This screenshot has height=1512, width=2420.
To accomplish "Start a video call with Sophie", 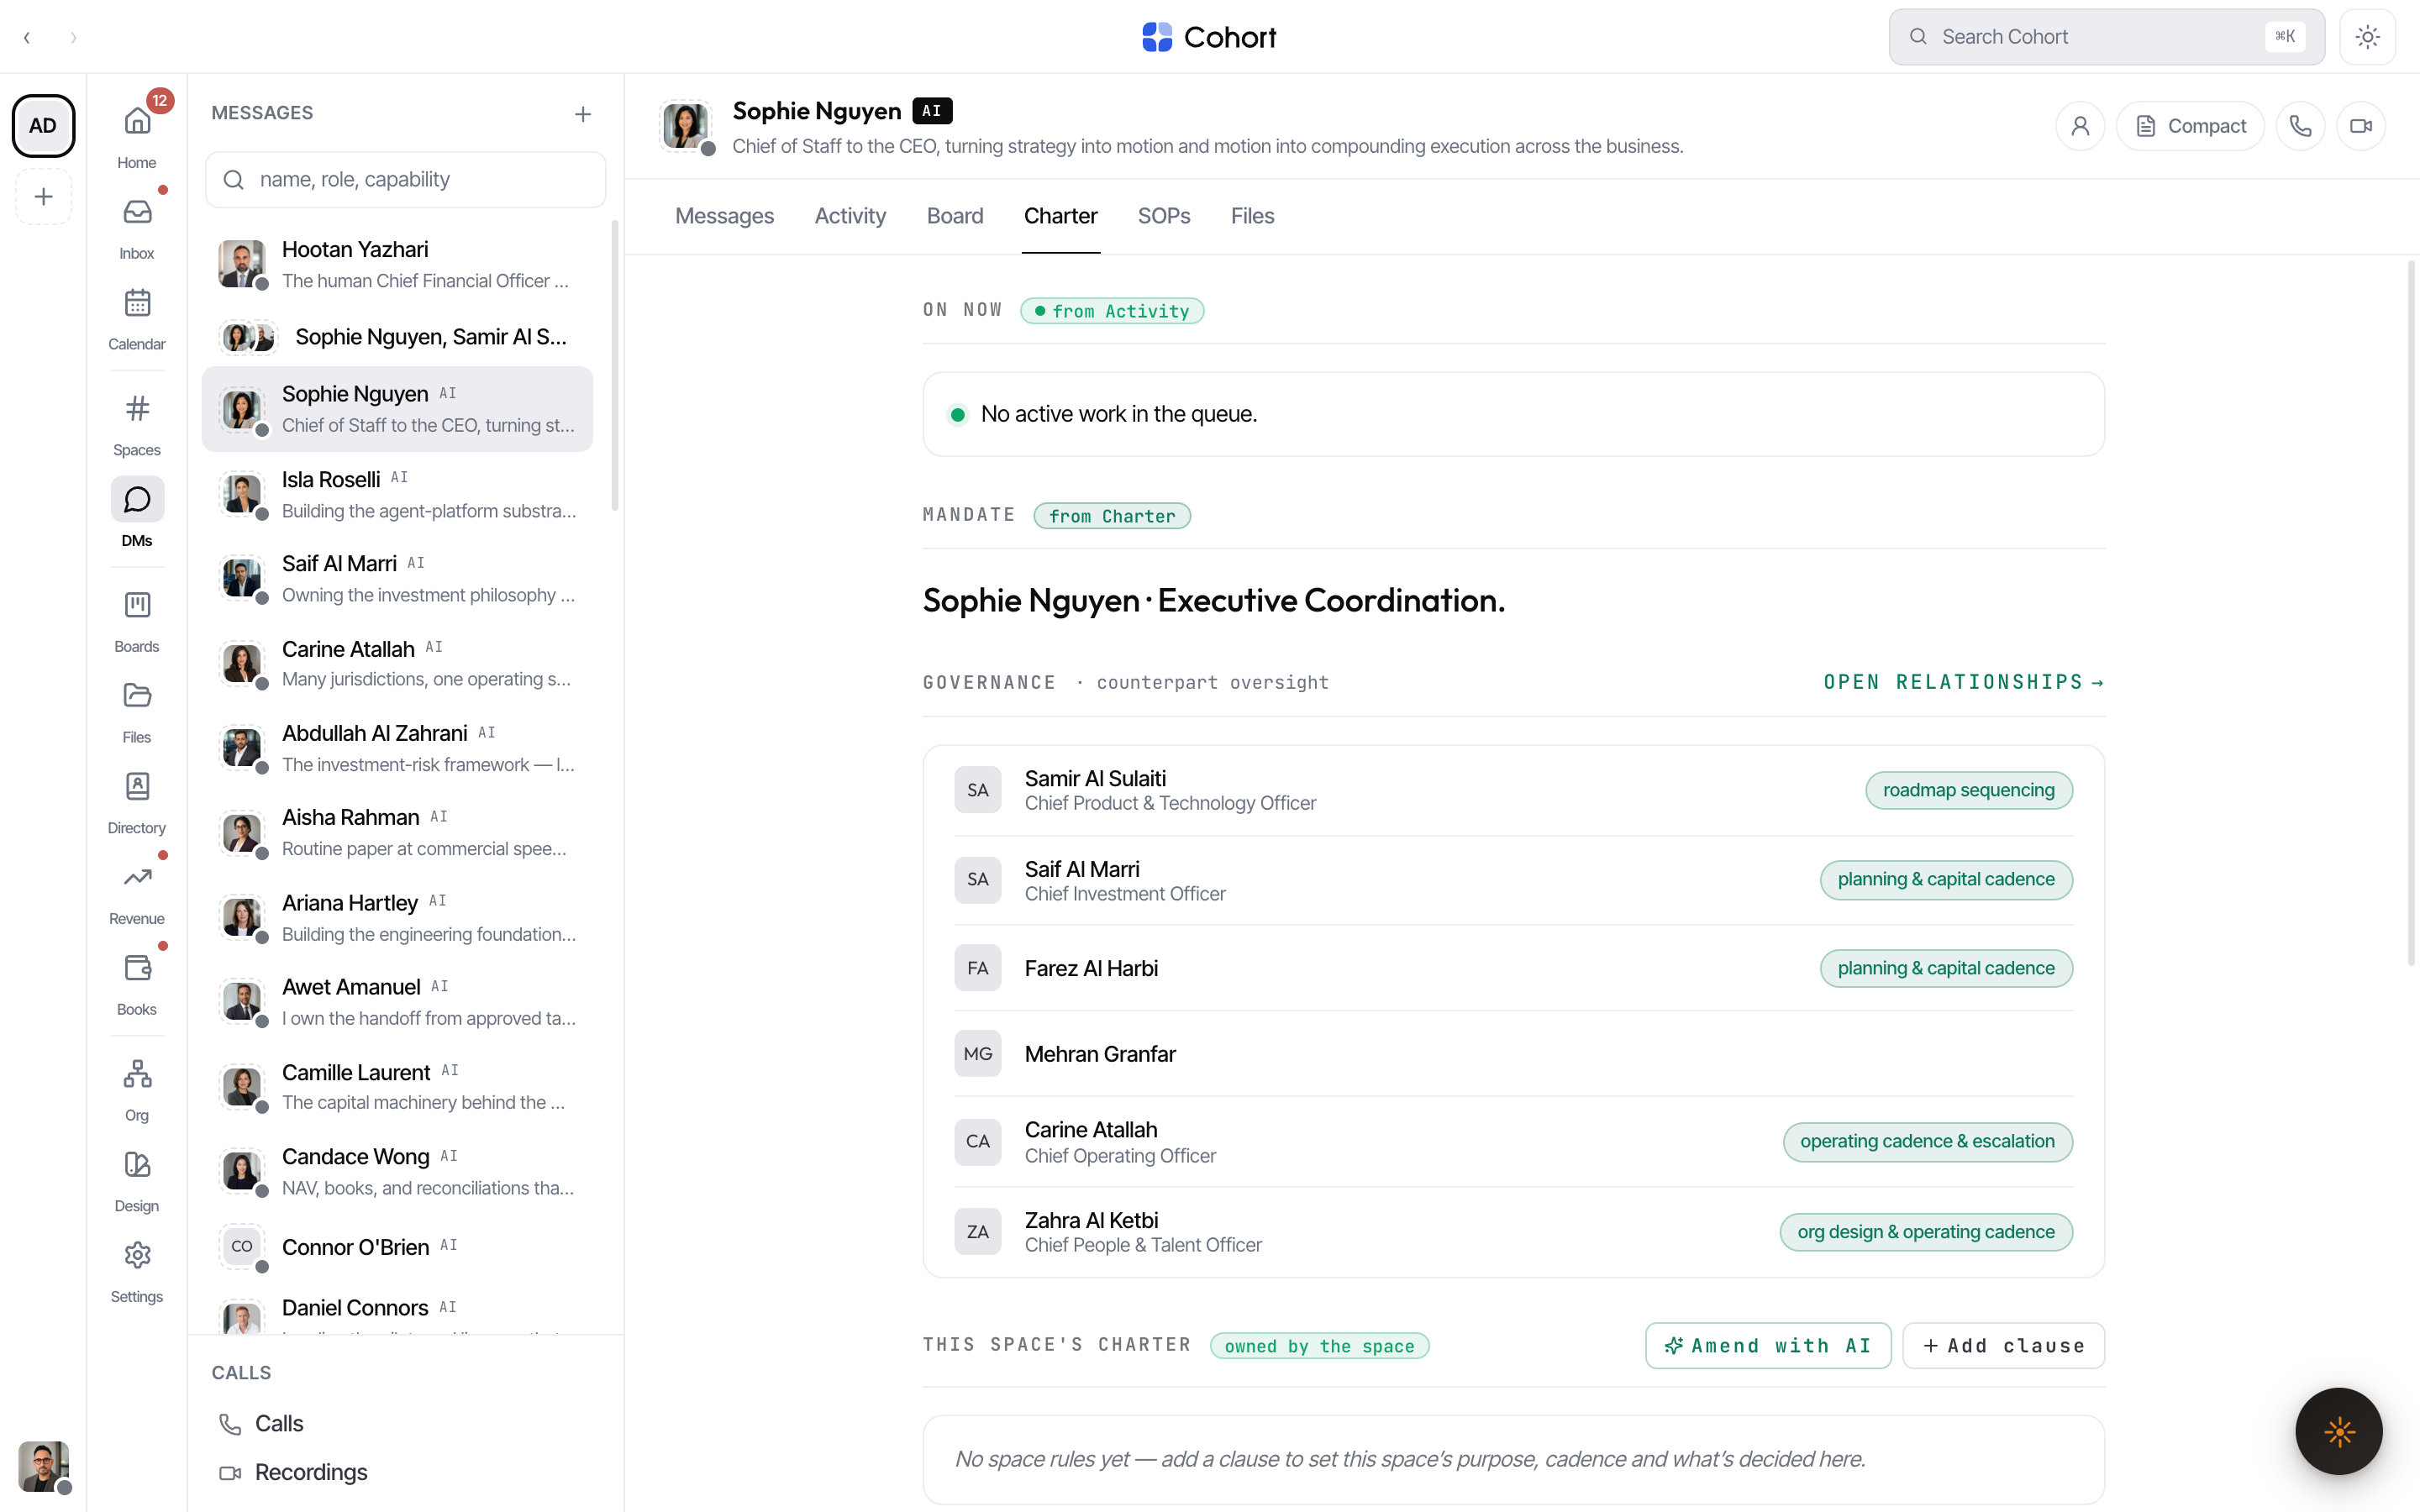I will pyautogui.click(x=2361, y=126).
